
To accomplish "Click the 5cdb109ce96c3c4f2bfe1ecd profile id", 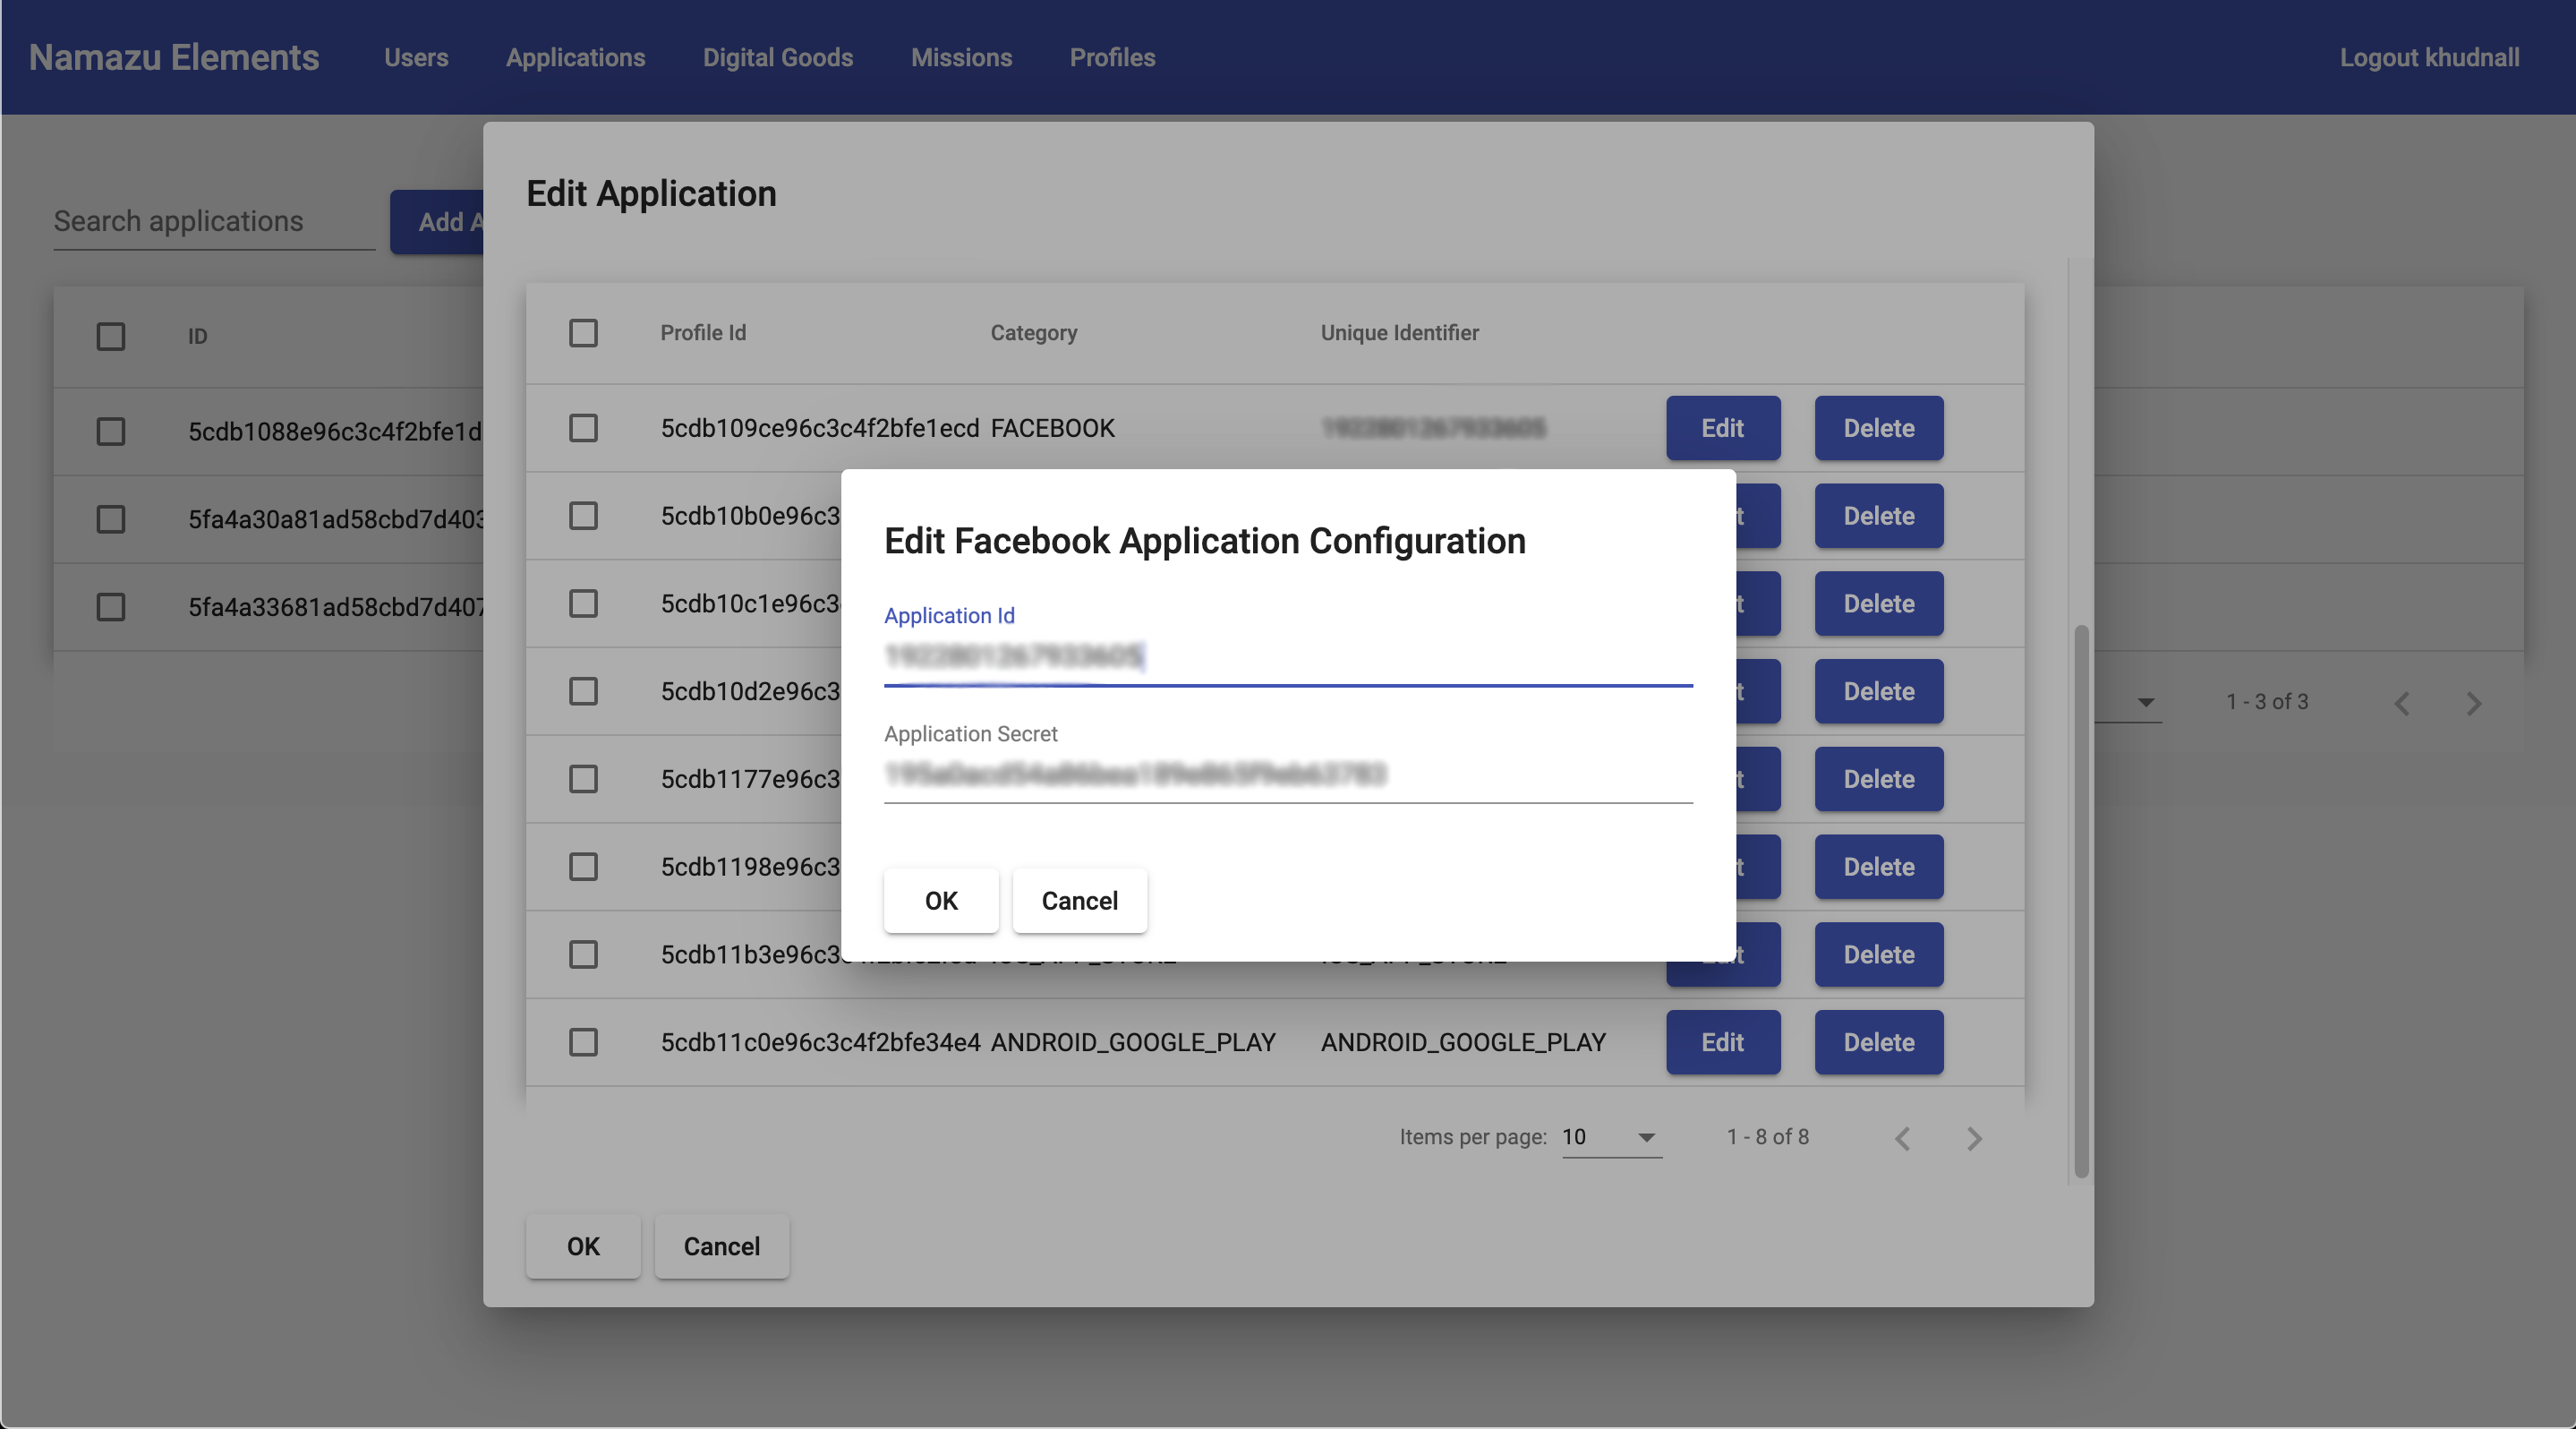I will tap(819, 428).
